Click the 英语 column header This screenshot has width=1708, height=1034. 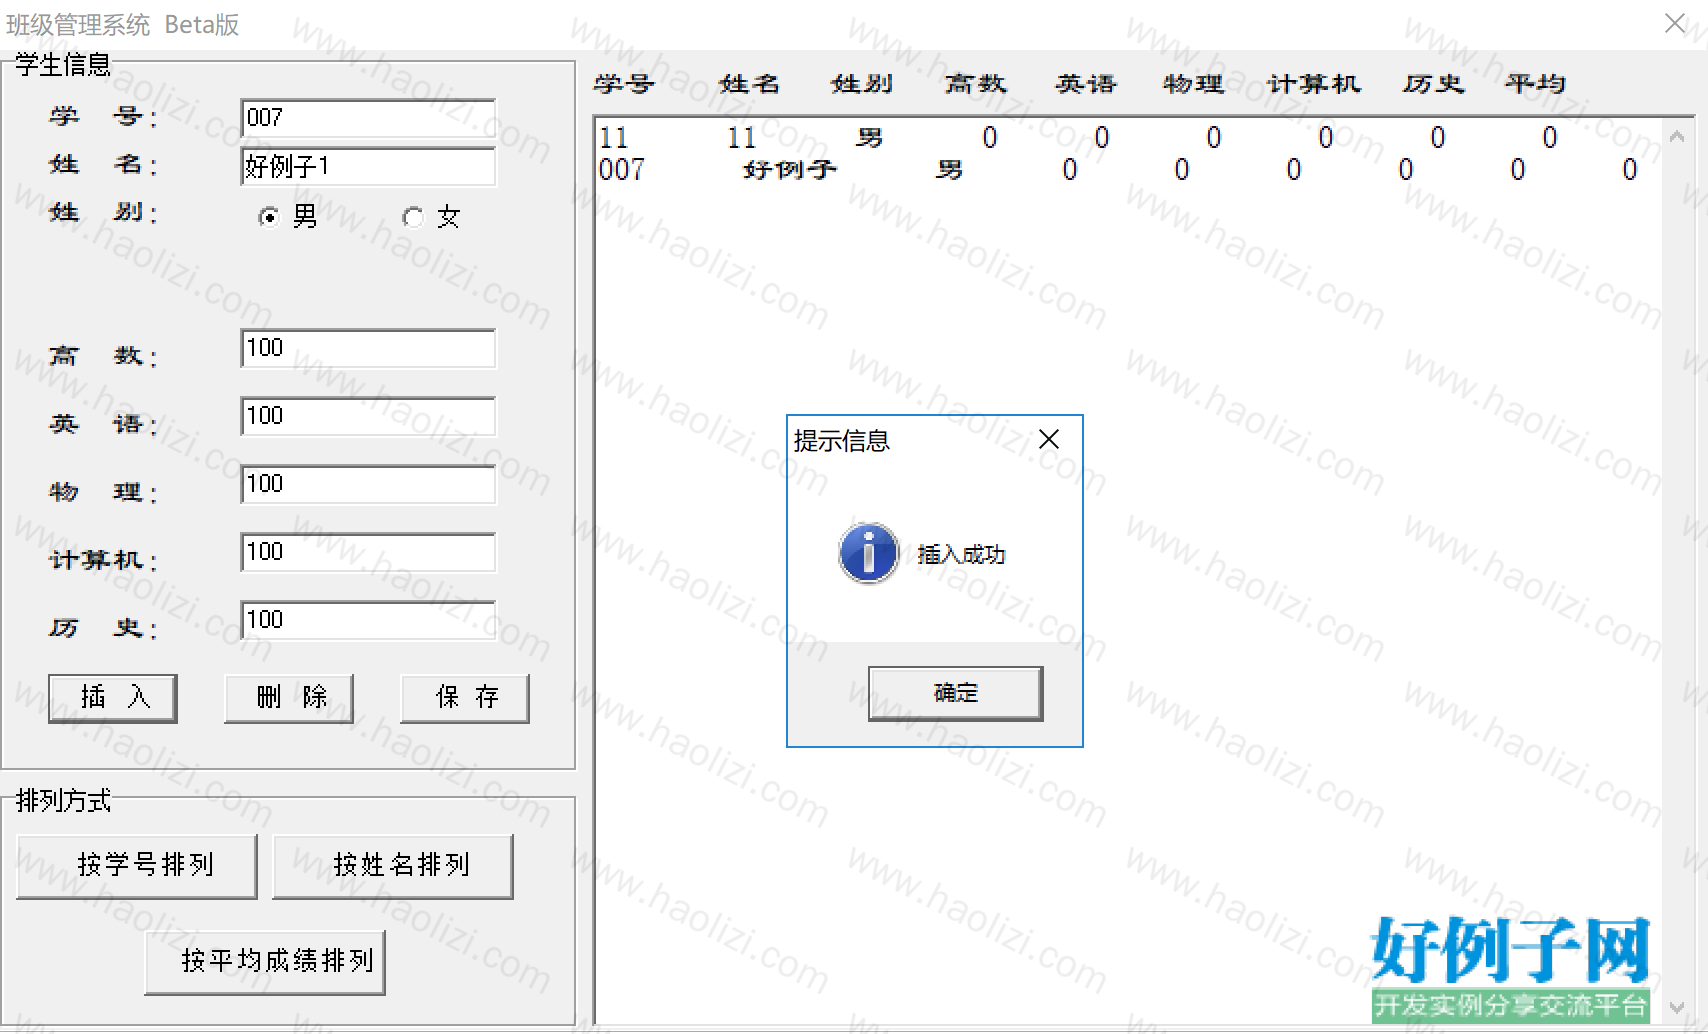coord(1086,84)
